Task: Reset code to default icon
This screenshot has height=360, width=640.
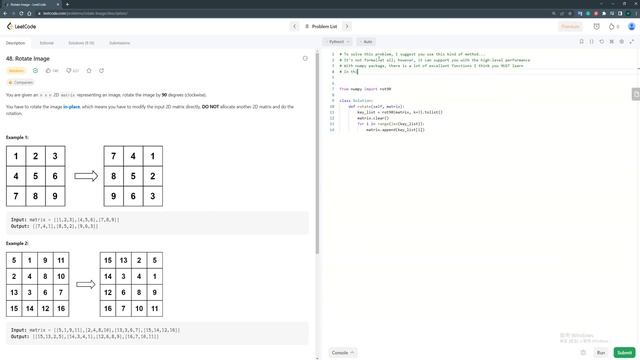Action: (x=602, y=42)
